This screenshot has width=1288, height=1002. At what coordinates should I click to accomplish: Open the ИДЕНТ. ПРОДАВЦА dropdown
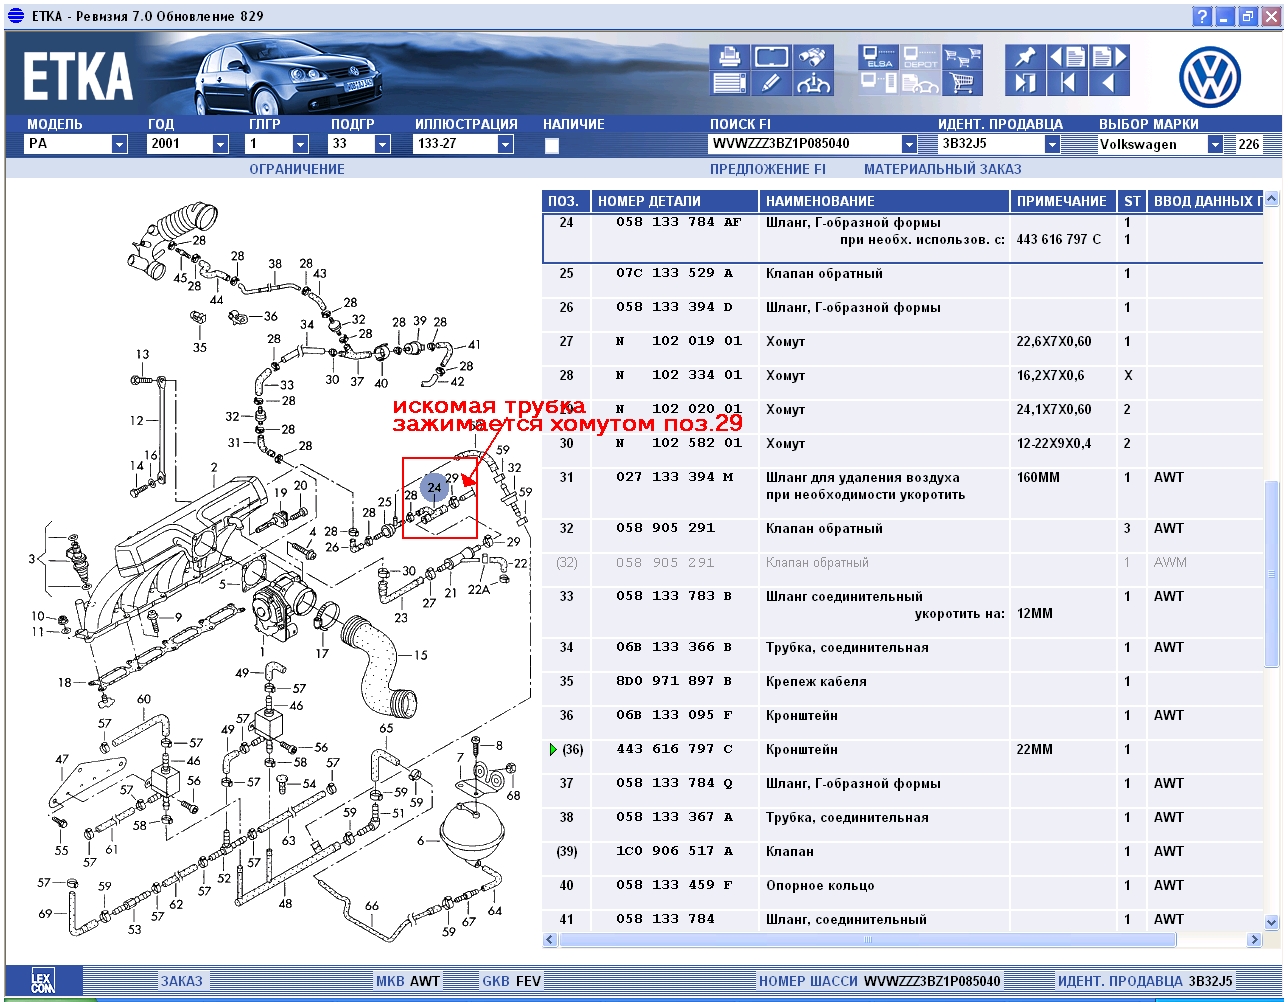(x=1052, y=144)
